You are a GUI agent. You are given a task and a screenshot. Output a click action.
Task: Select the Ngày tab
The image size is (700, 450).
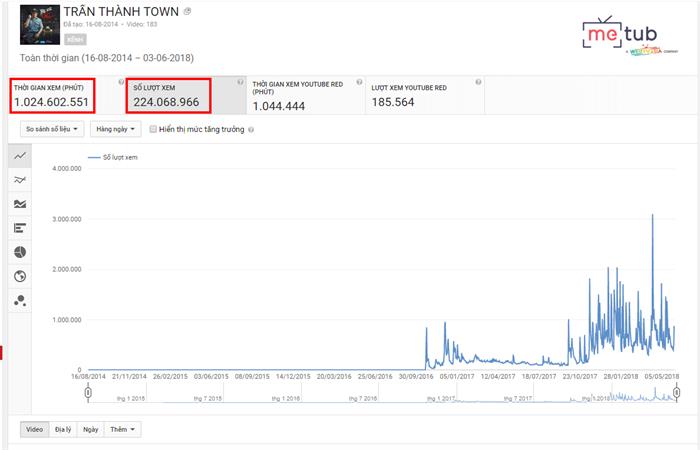pos(91,429)
